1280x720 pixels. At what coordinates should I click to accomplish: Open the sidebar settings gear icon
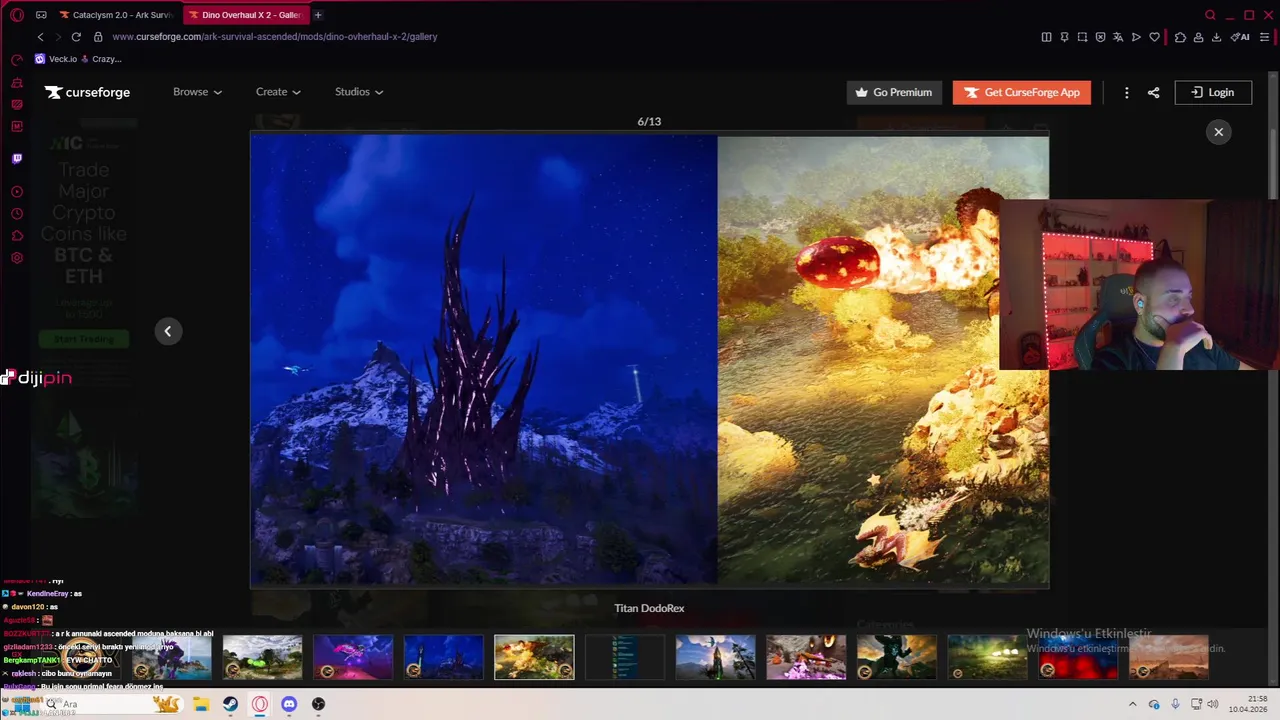point(17,258)
